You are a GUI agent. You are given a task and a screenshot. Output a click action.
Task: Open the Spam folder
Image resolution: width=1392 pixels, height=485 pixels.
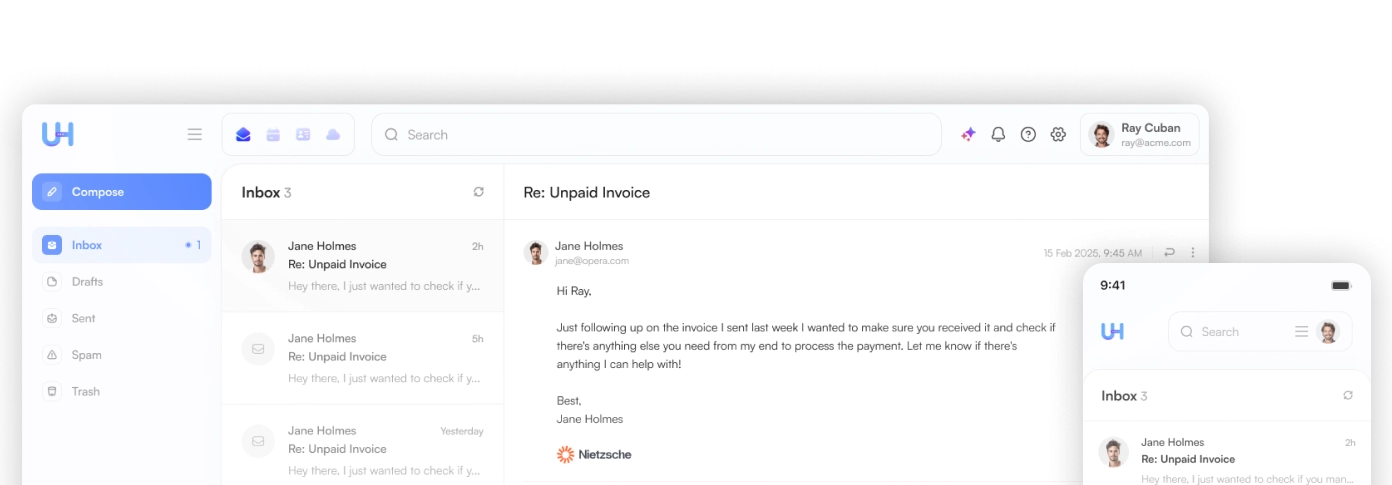pyautogui.click(x=86, y=355)
